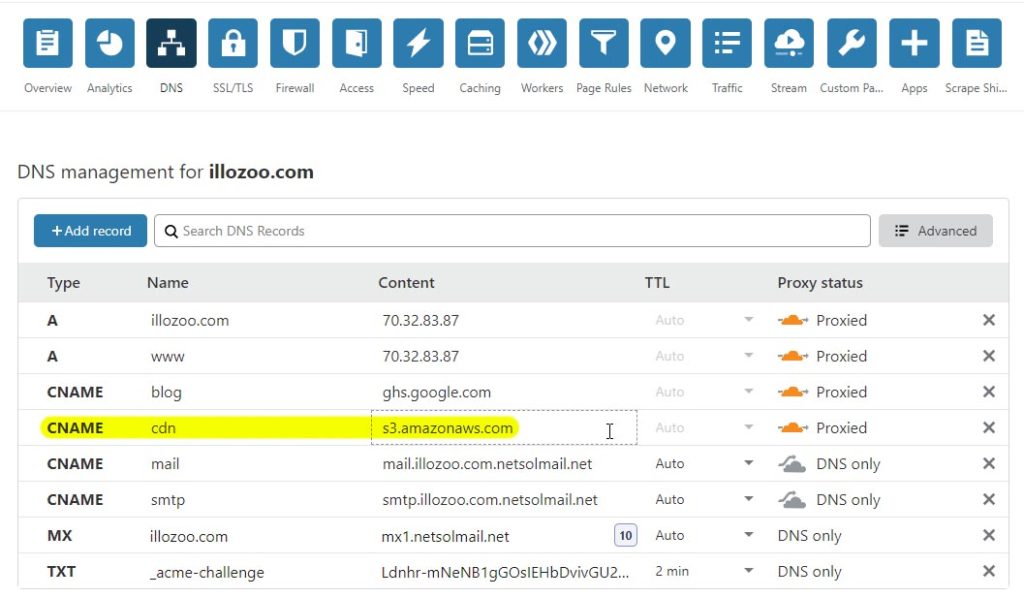
Task: Click DNS only status of MX record
Action: pyautogui.click(x=809, y=535)
